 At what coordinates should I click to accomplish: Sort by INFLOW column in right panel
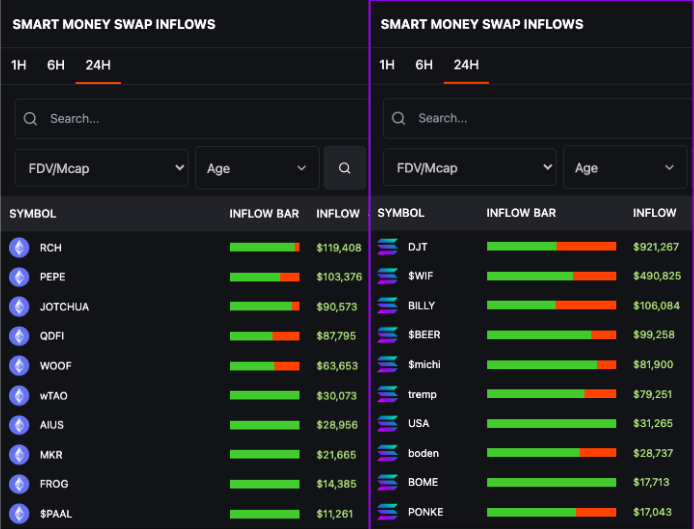click(655, 213)
